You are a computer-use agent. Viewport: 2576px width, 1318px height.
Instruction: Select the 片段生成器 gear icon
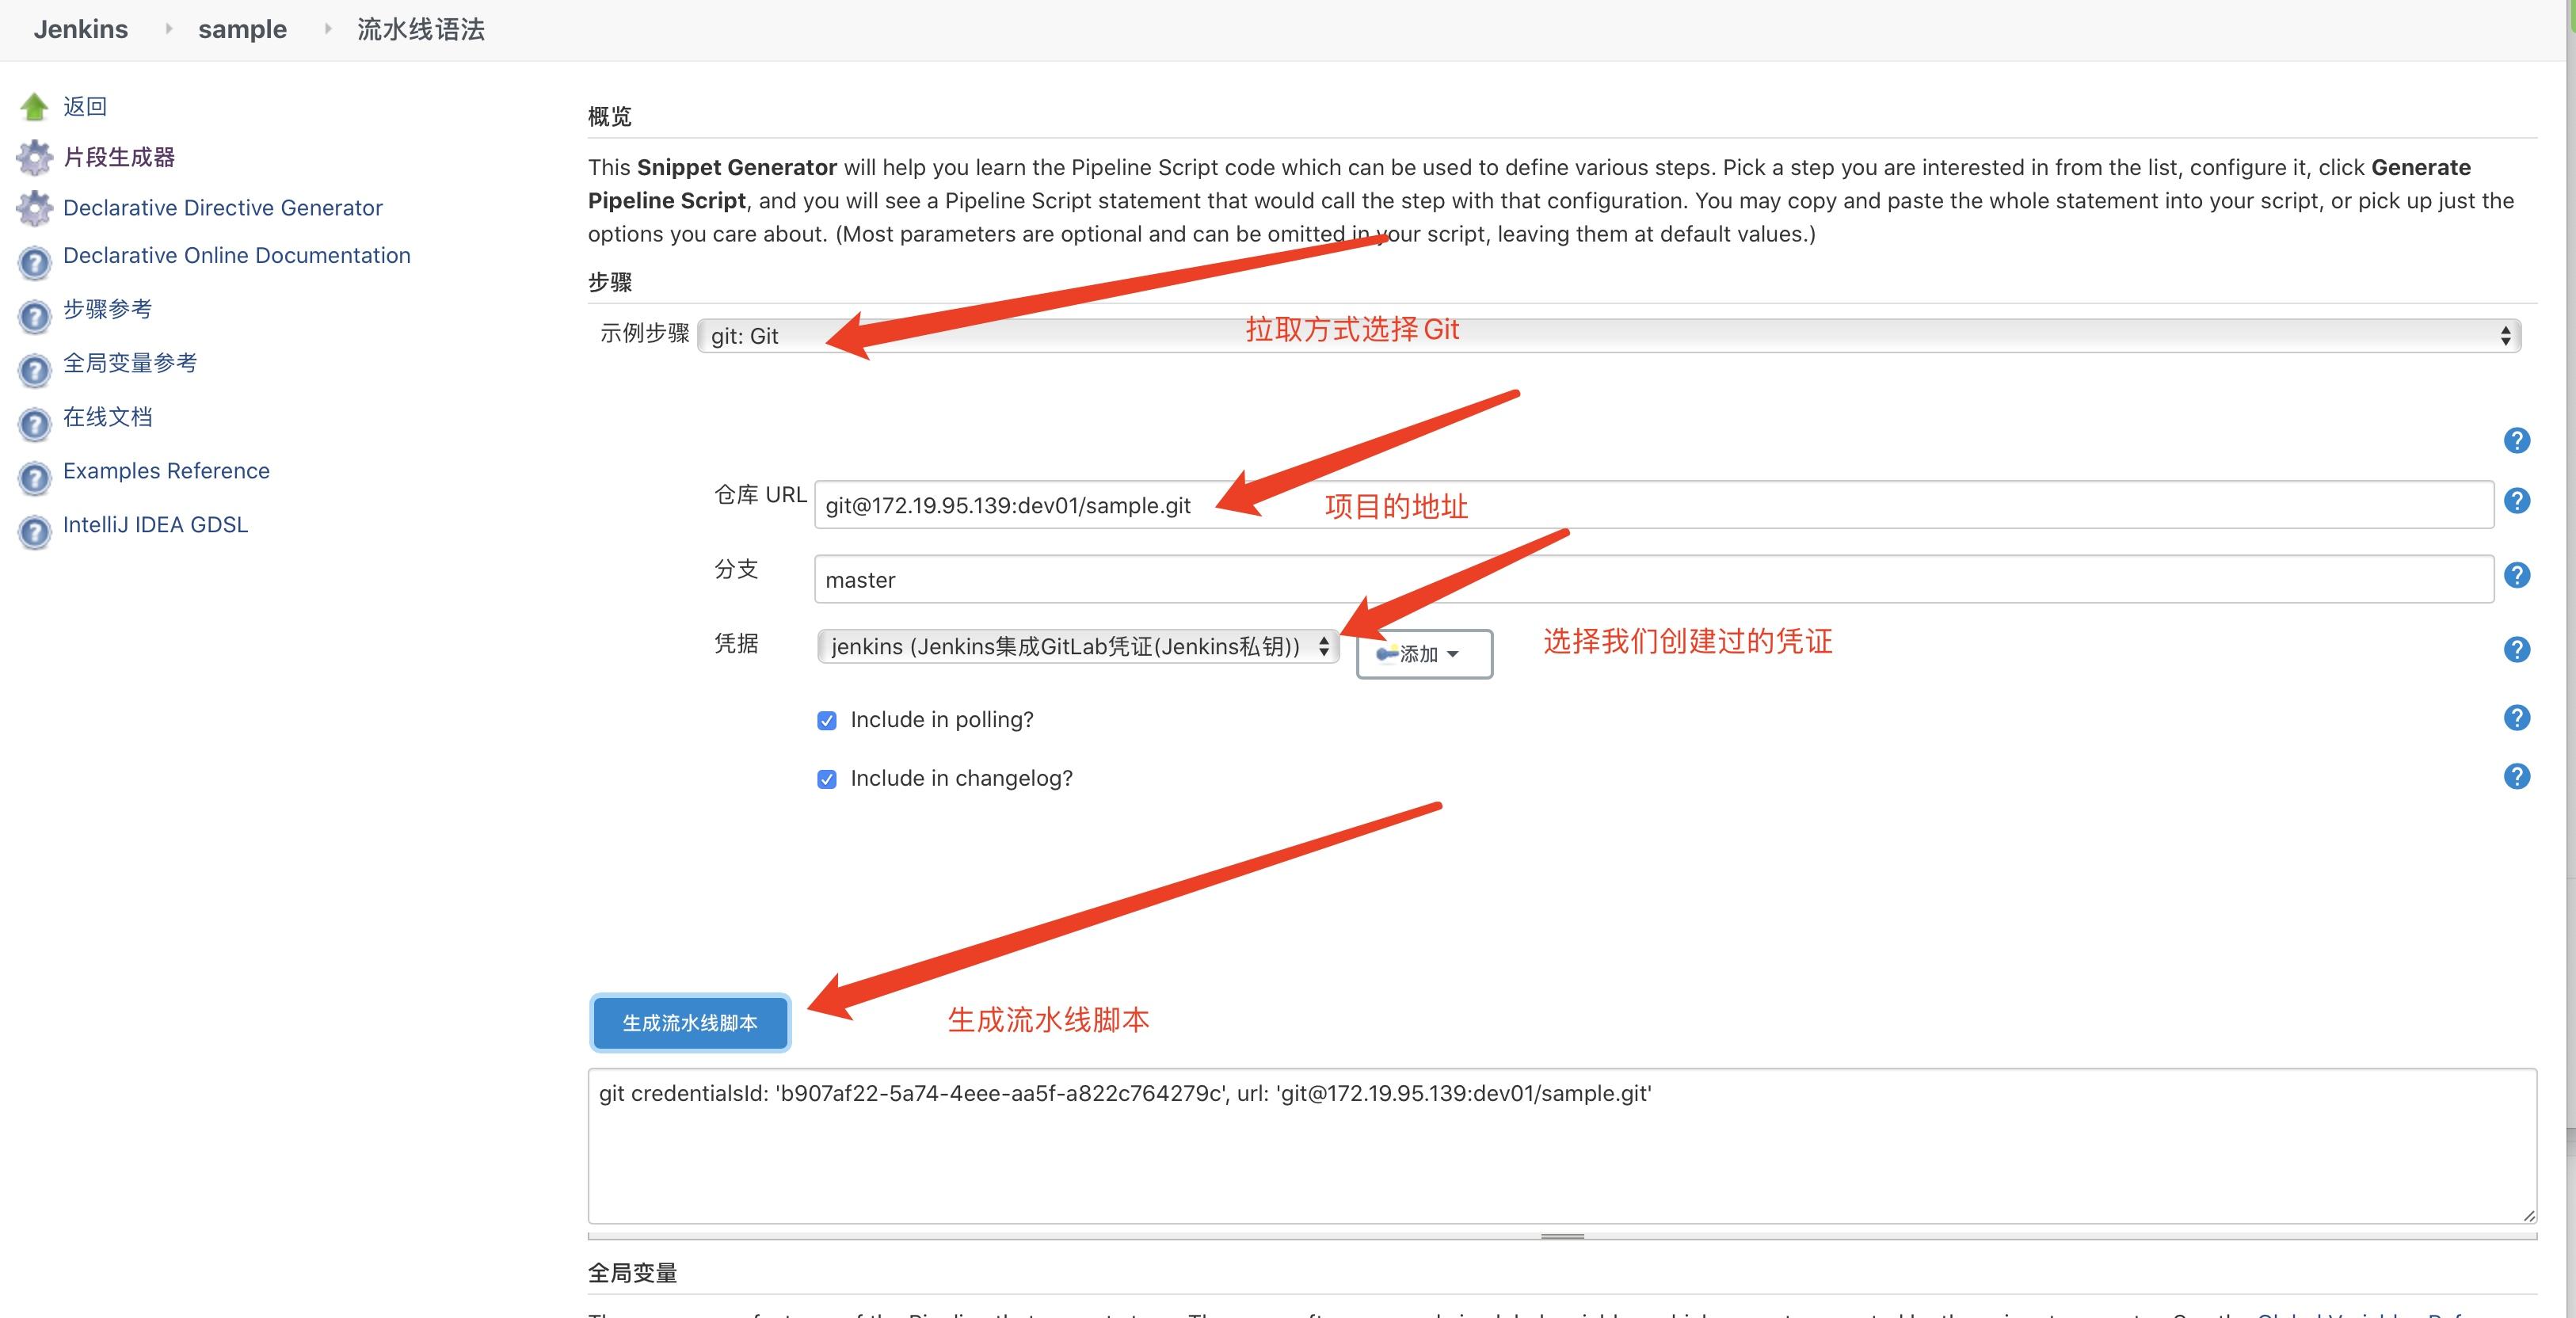coord(34,157)
